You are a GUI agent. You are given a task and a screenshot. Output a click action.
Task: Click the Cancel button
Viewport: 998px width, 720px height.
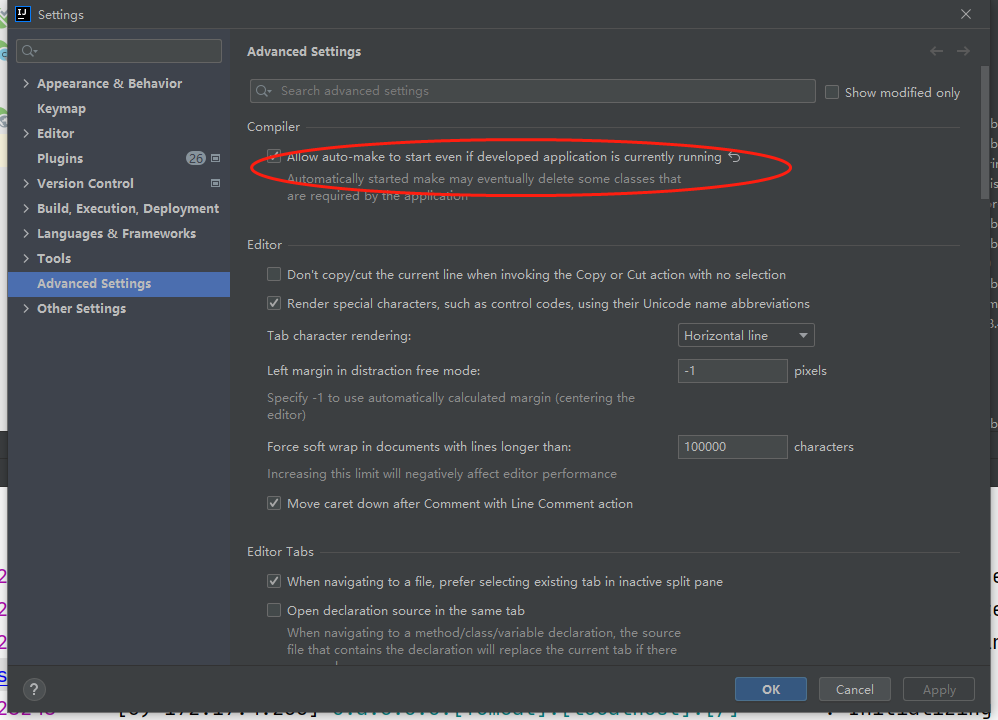[854, 689]
